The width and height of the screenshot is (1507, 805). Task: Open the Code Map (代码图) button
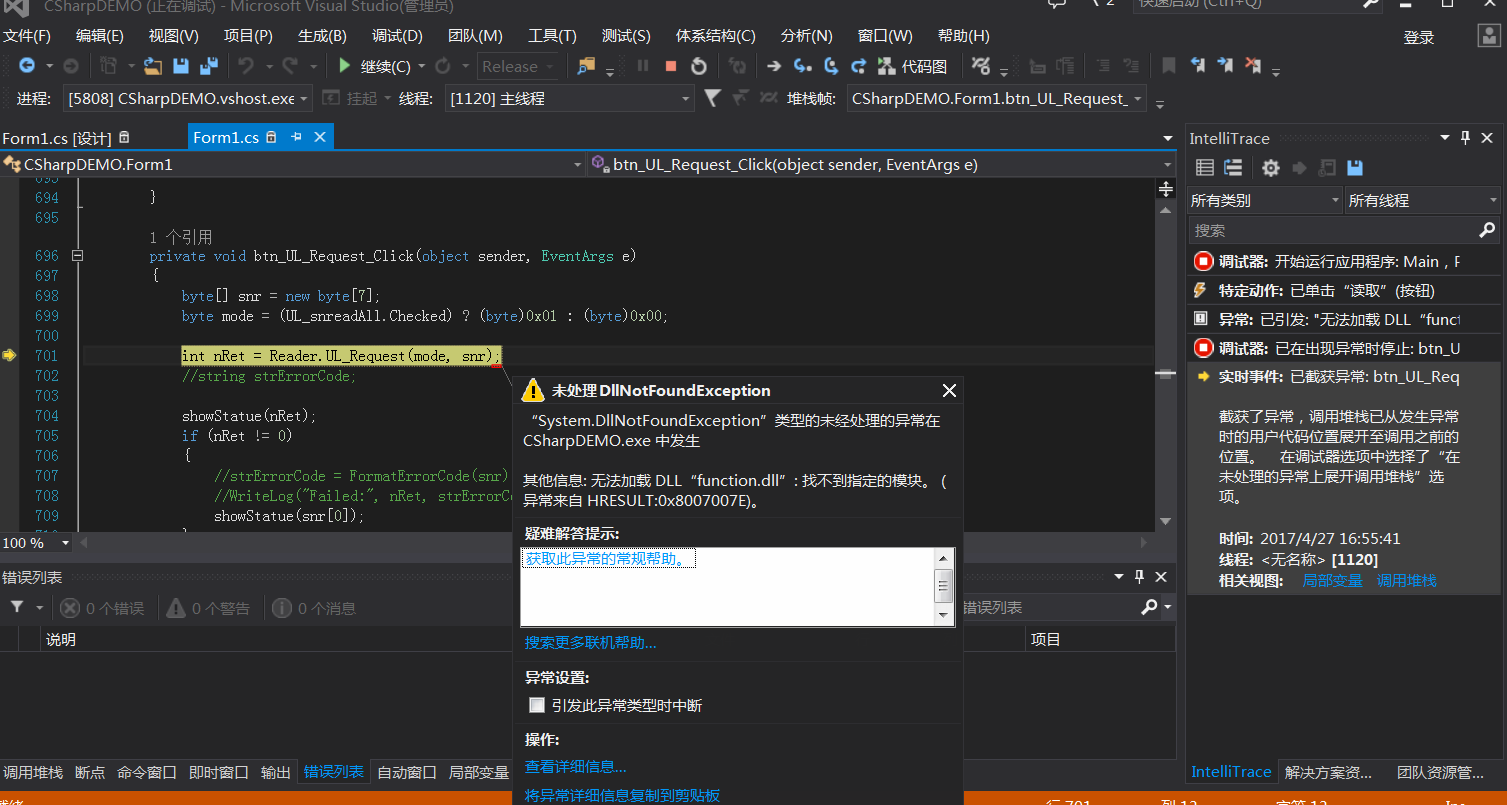click(912, 66)
